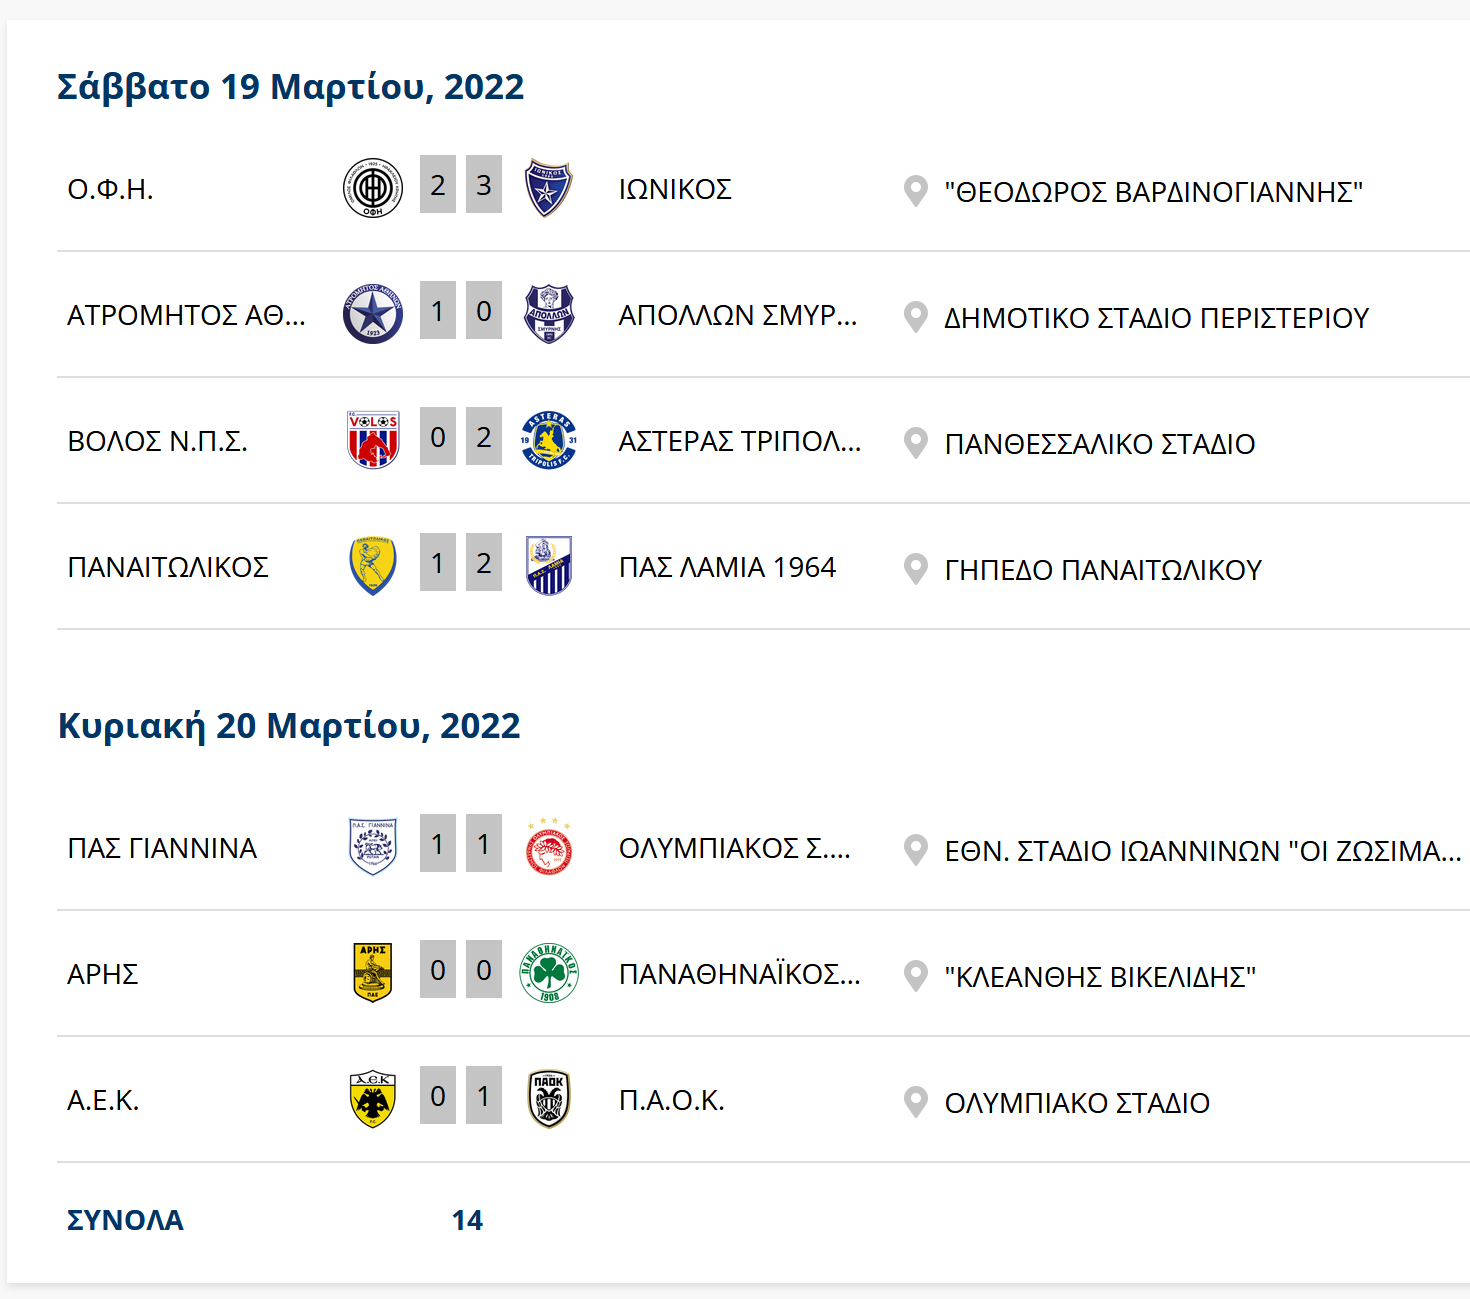Click the ΟΛΥΜΠΙΑΚΟ ΣΤΑΔΙΟ venue name

pos(1077,1103)
